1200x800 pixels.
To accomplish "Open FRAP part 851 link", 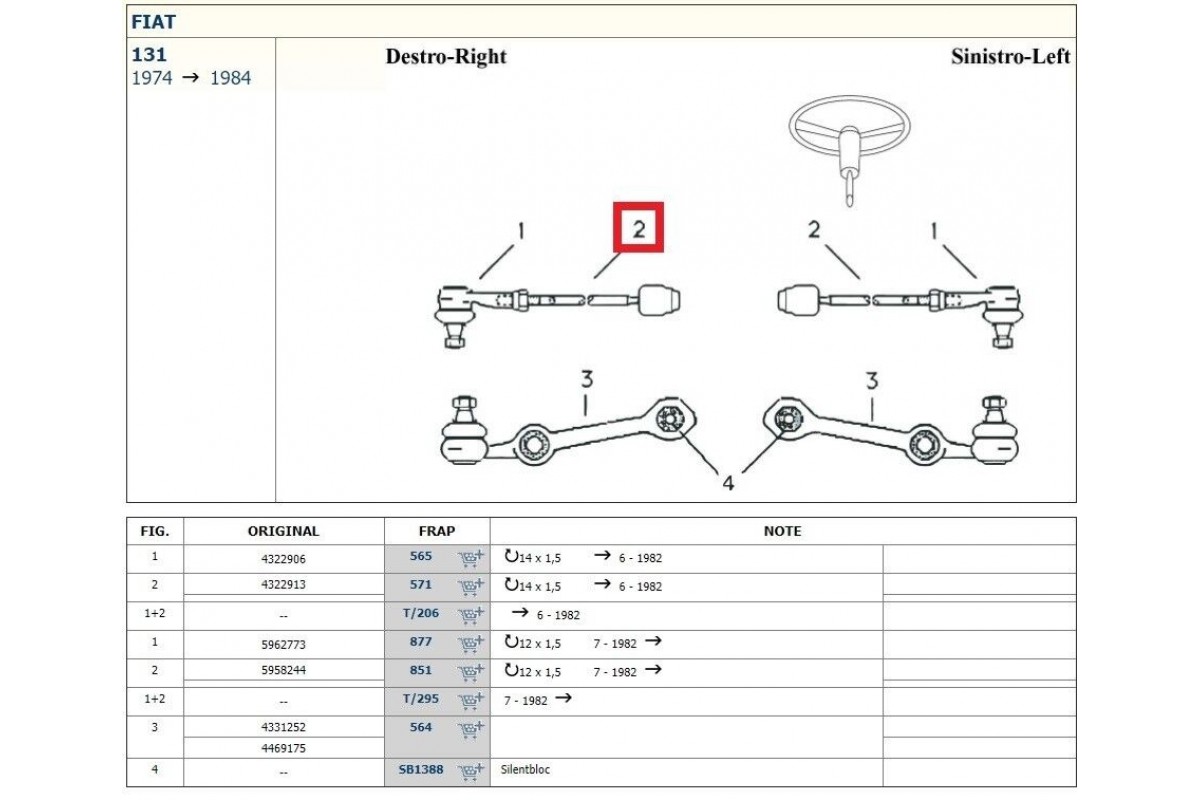I will [421, 670].
